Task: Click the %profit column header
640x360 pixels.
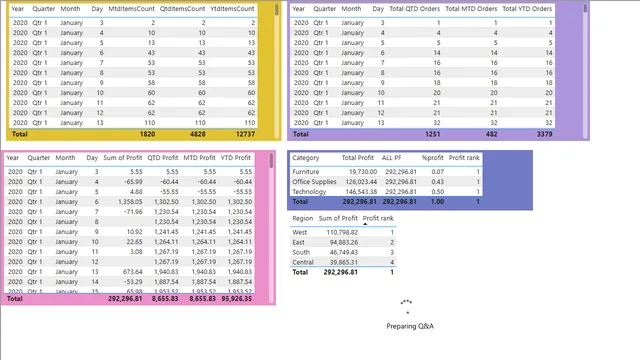Action: (433, 158)
